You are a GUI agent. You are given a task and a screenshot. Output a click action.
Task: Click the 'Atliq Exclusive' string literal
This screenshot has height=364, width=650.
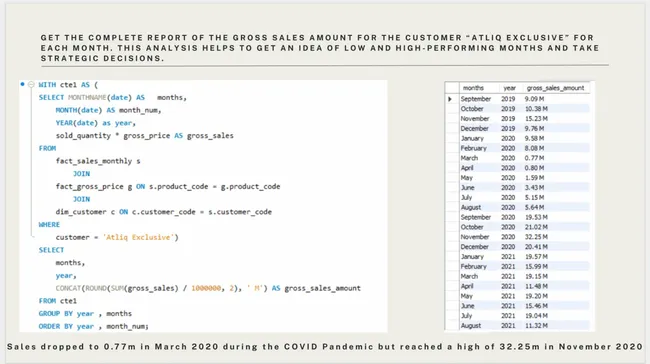[138, 238]
